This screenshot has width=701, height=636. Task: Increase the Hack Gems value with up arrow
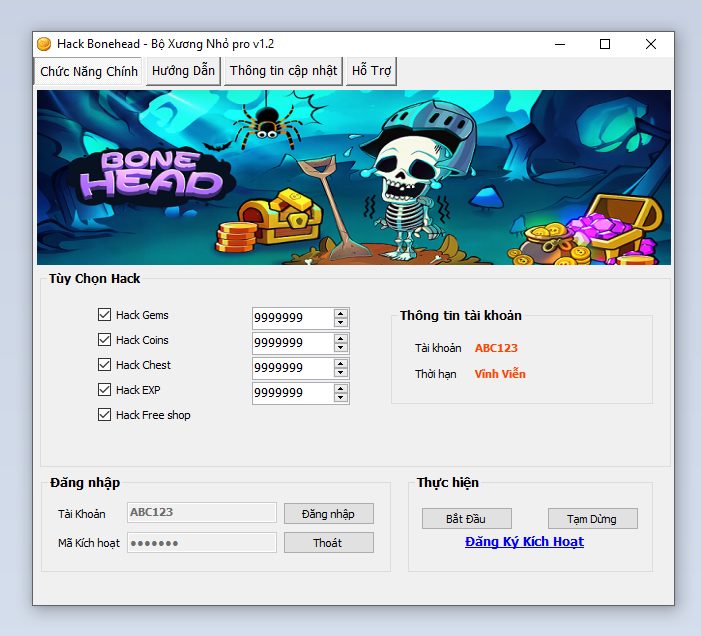click(341, 313)
